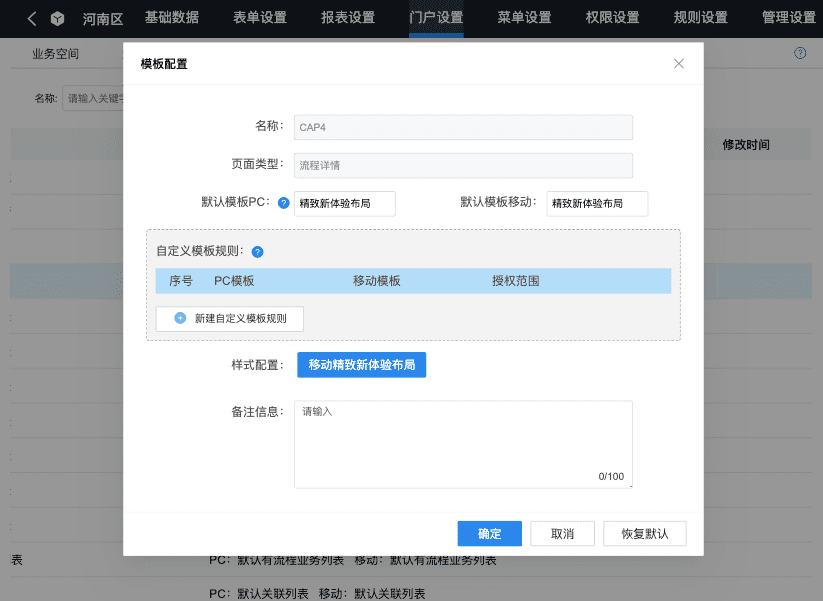Click the 默认关联列表 row text

(x=317, y=594)
